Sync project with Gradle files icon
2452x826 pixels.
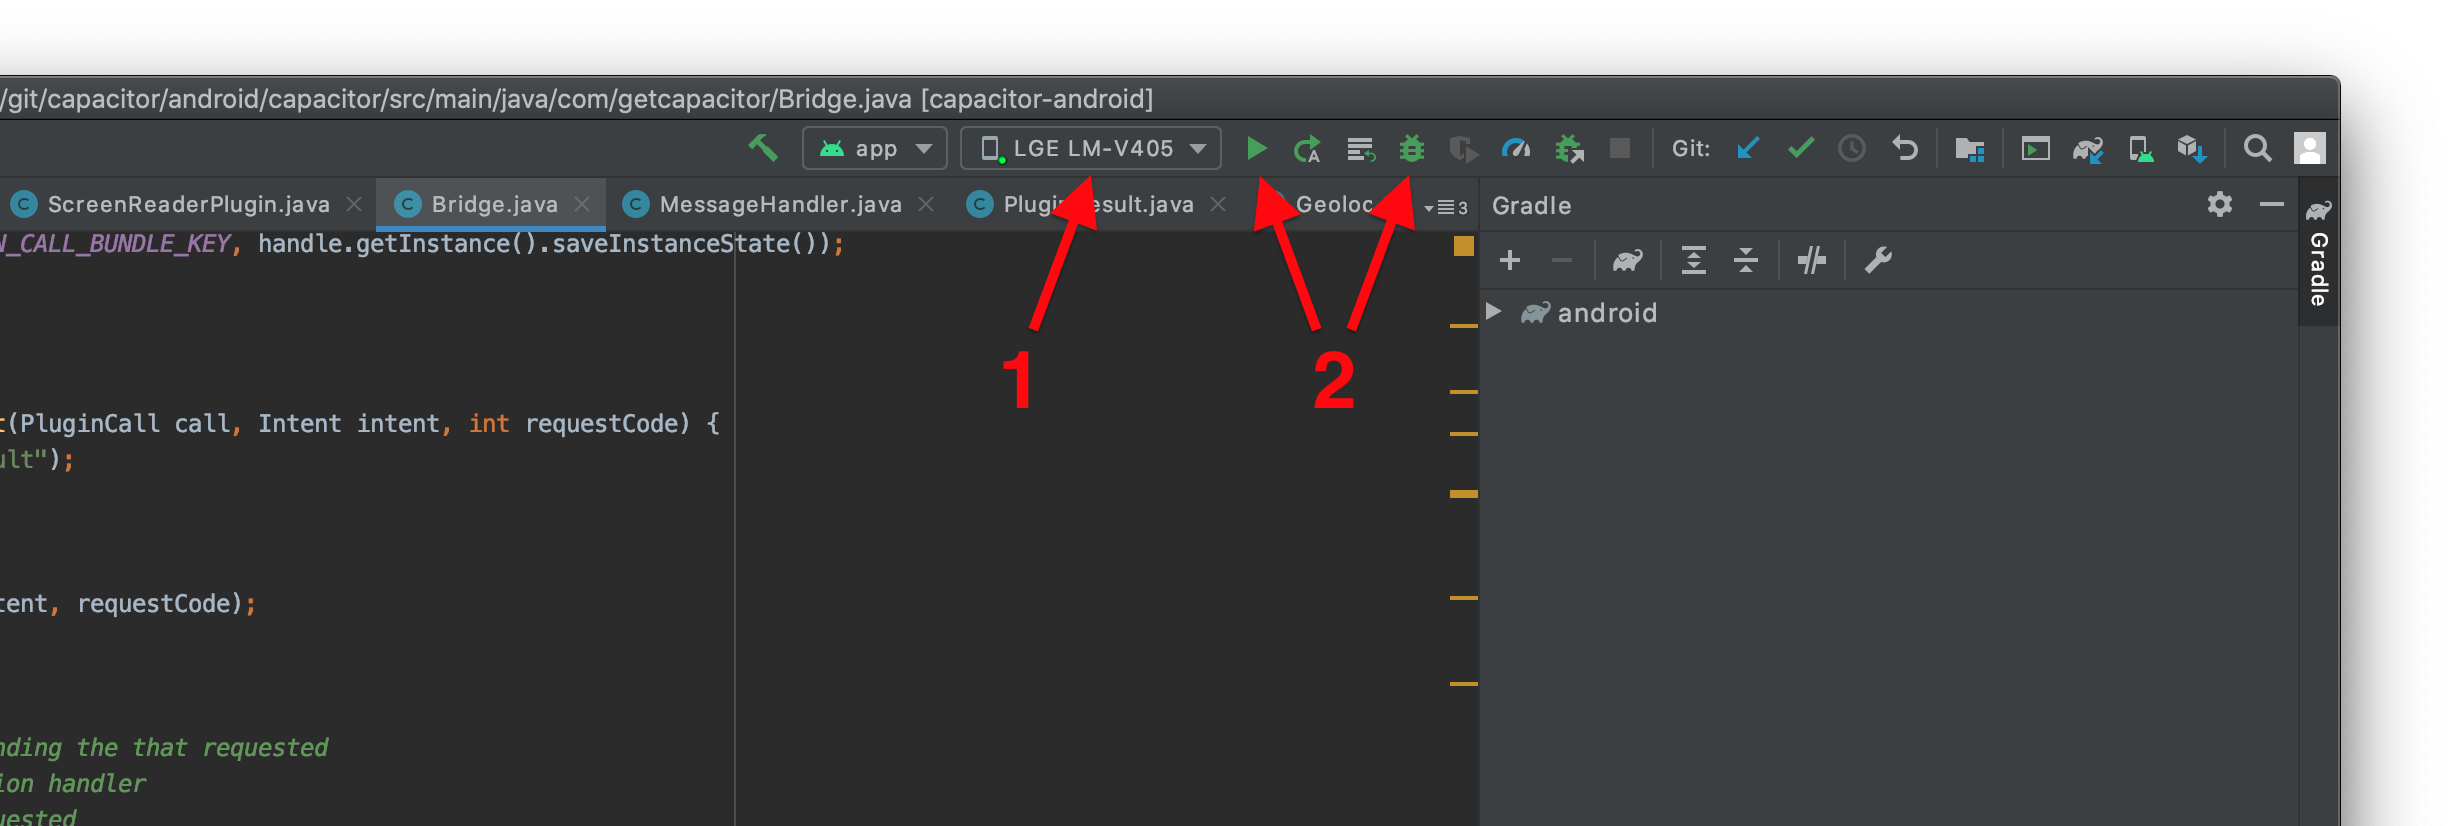pyautogui.click(x=2087, y=149)
